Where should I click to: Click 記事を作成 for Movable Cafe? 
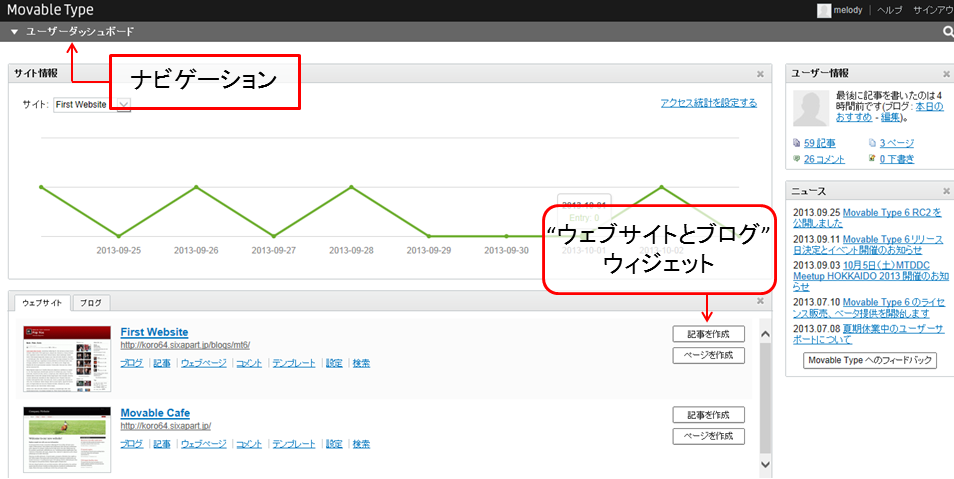pos(708,414)
